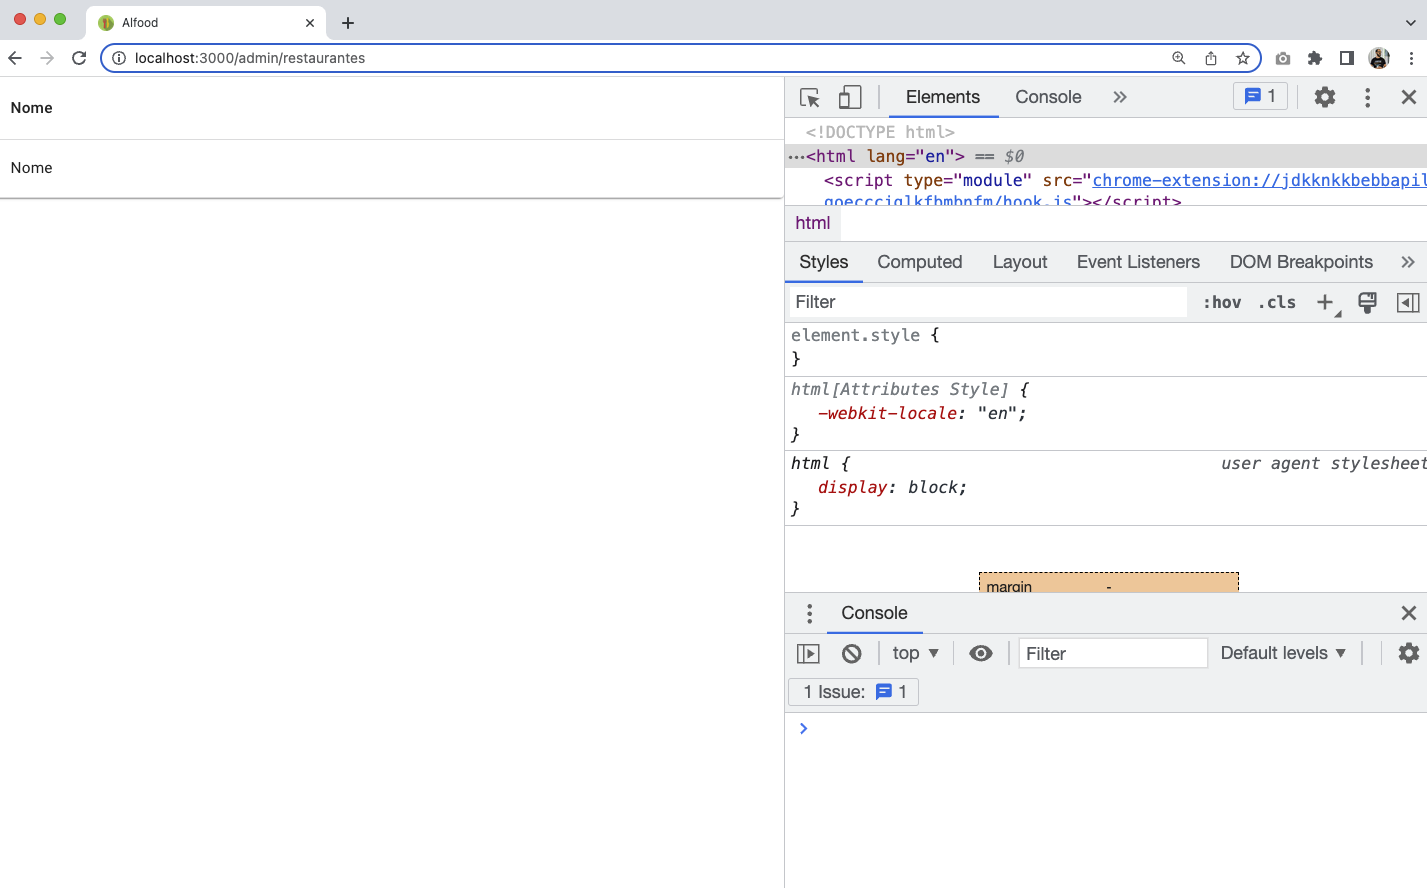Click the console Filter input
Screen dimensions: 1427x888
(x=1113, y=653)
